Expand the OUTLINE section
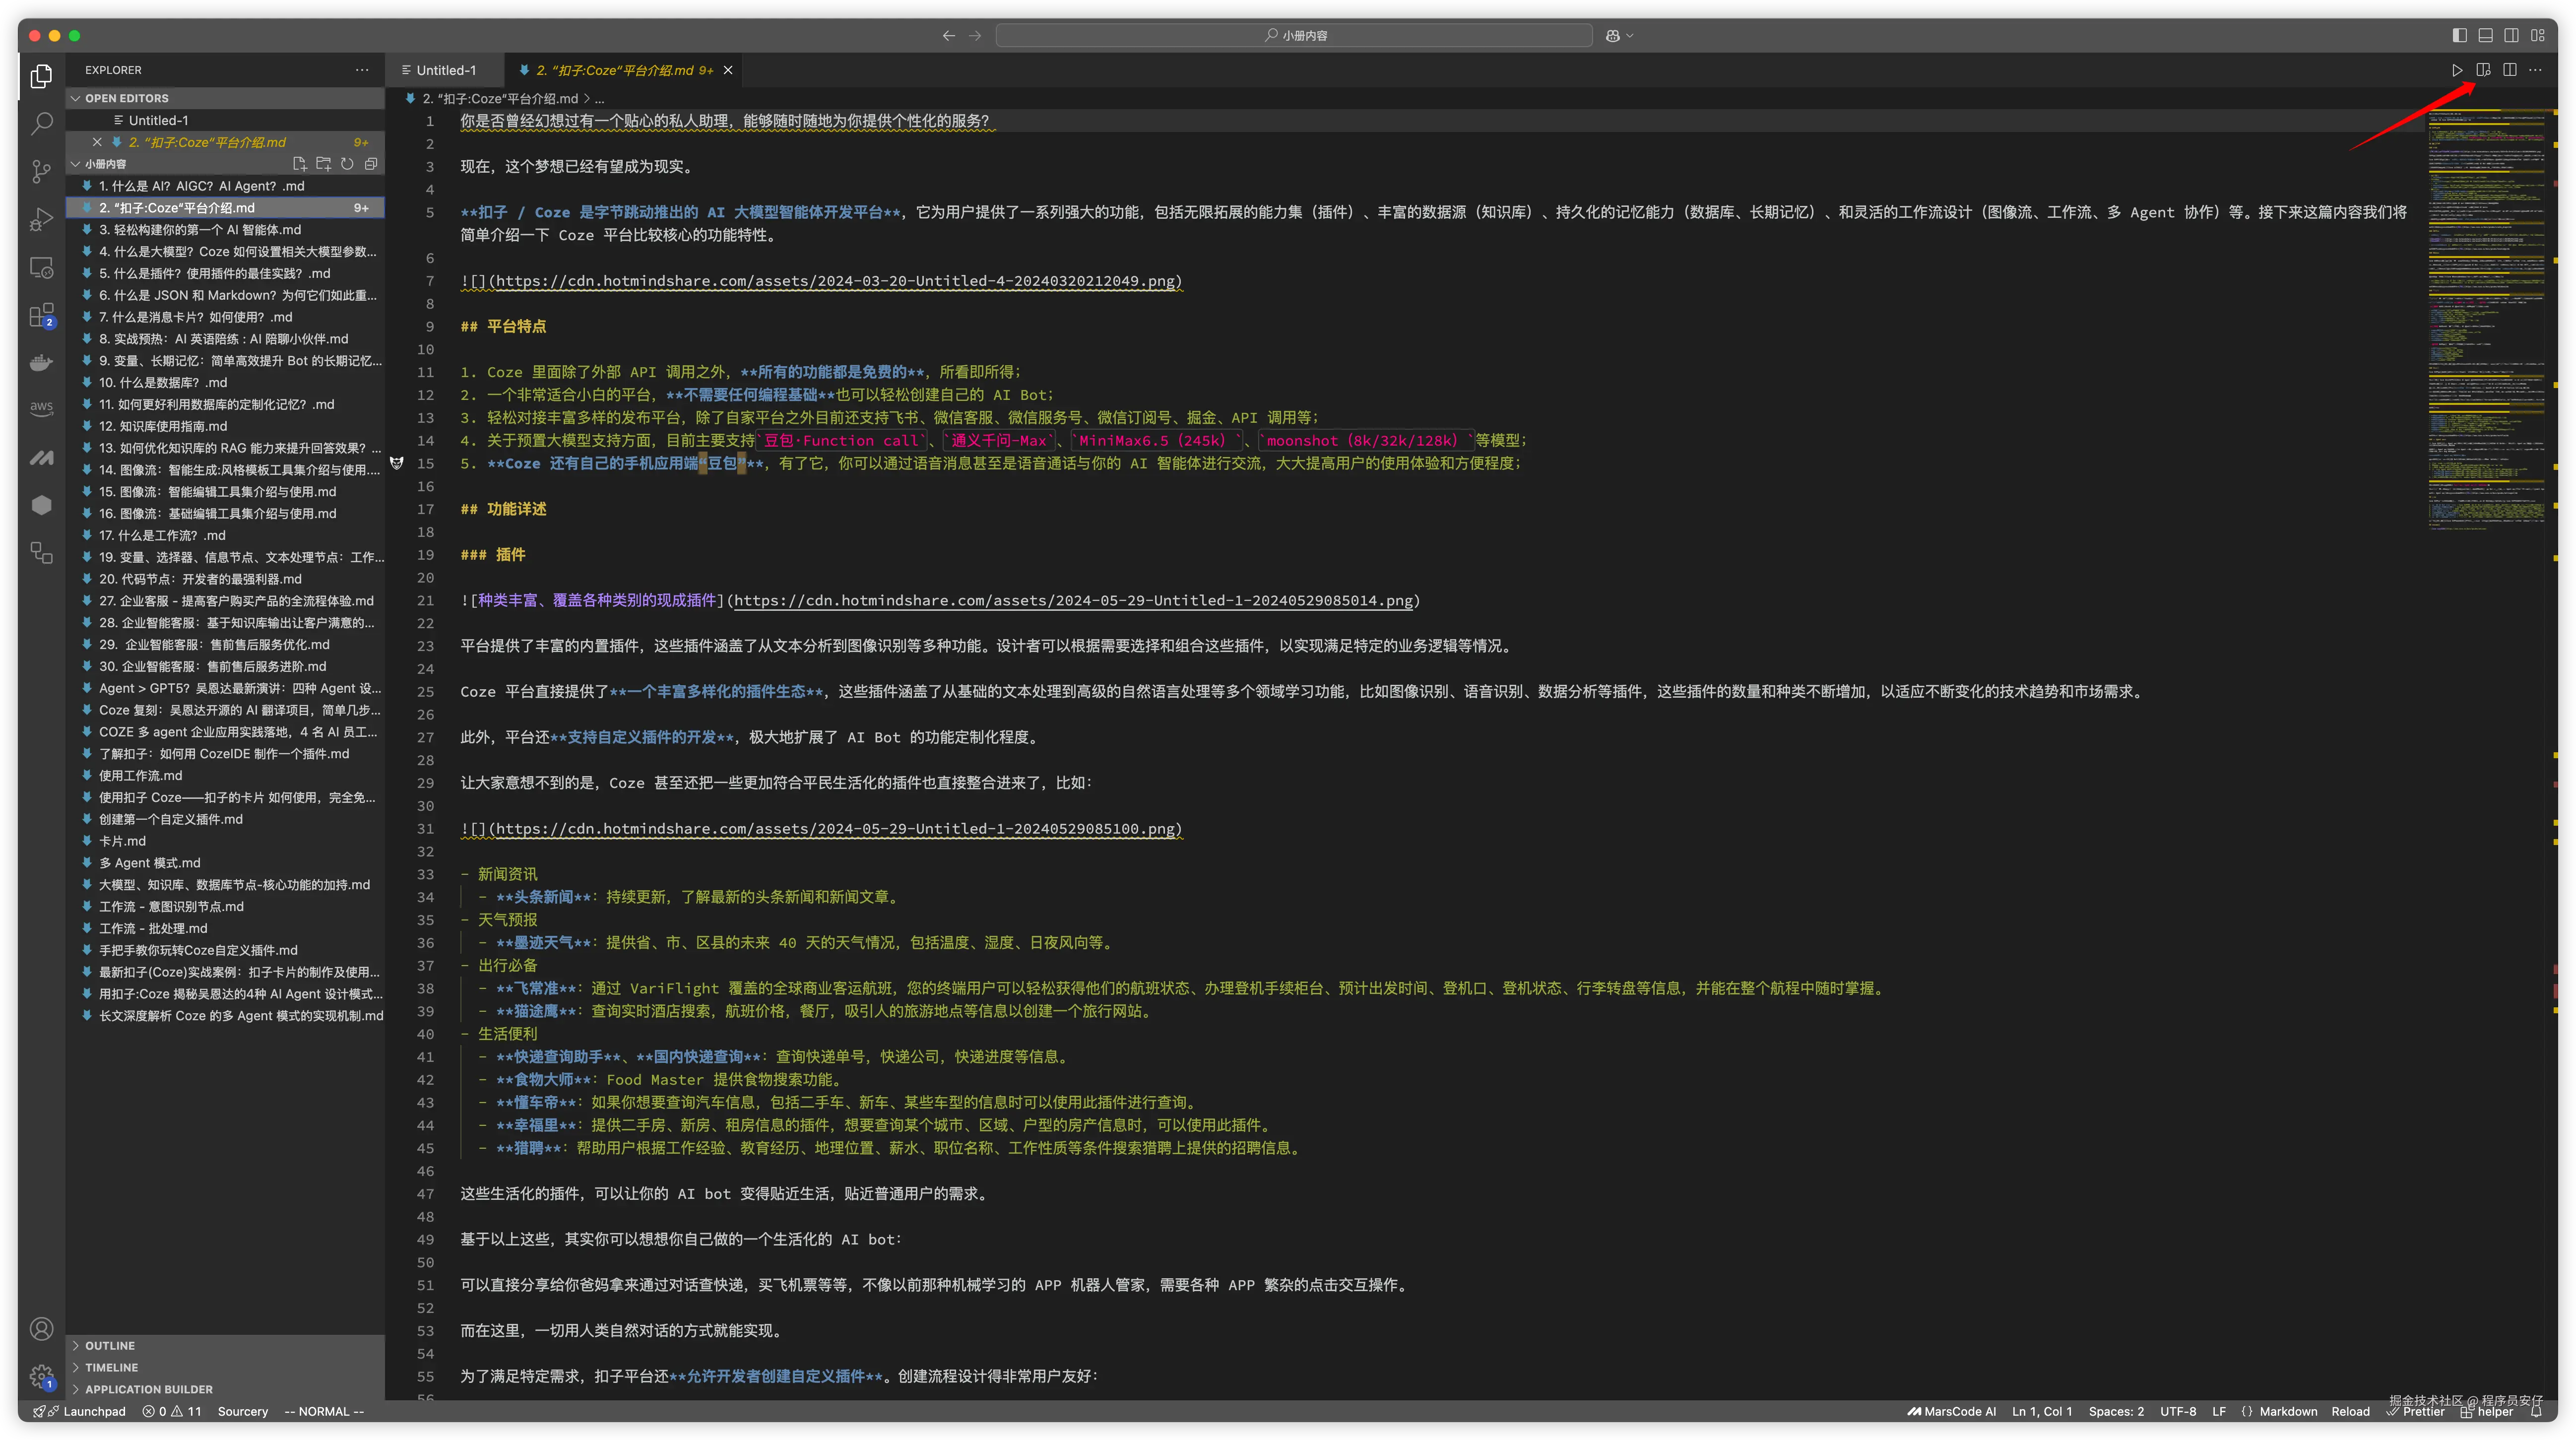Viewport: 2576px width, 1440px height. pos(110,1346)
